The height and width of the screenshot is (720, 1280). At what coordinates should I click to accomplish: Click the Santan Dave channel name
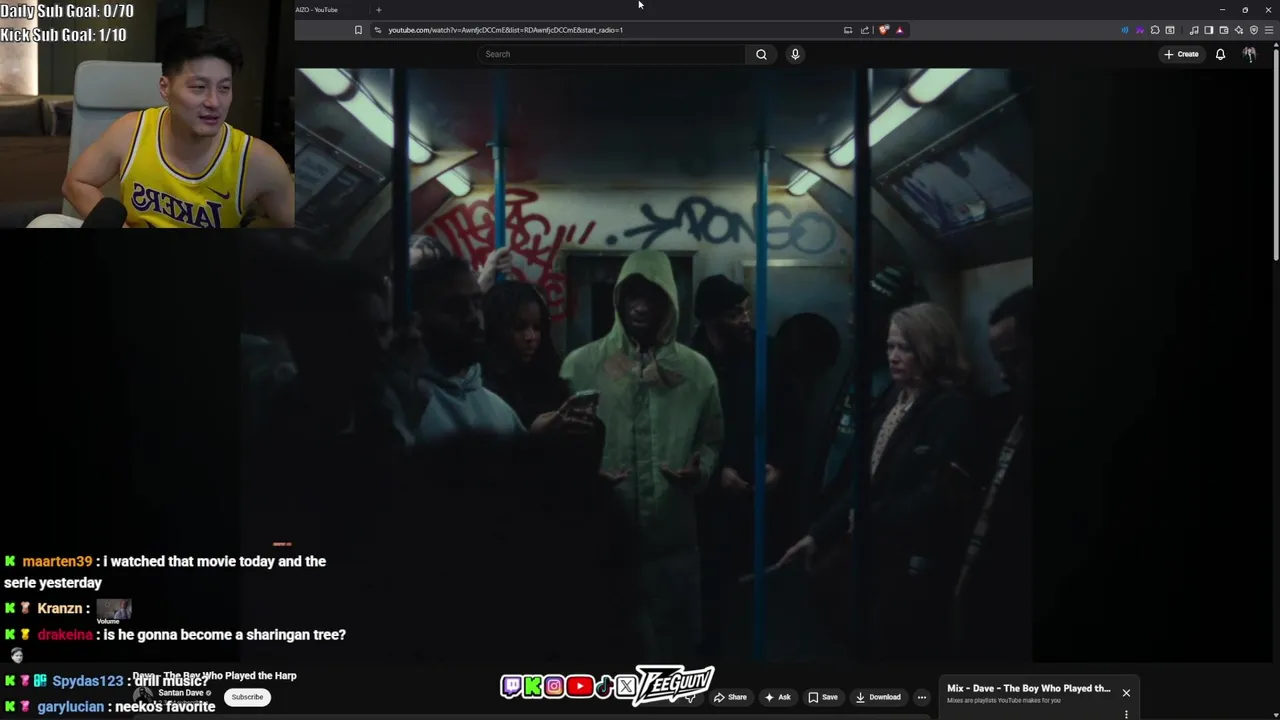[x=182, y=693]
